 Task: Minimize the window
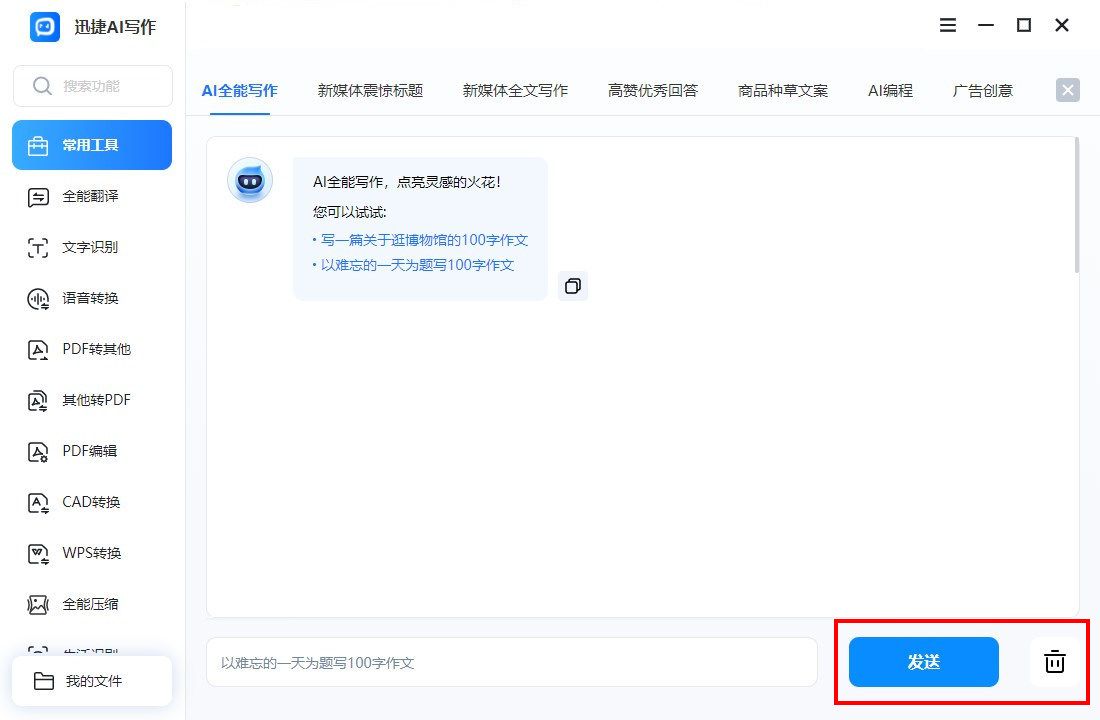(986, 25)
